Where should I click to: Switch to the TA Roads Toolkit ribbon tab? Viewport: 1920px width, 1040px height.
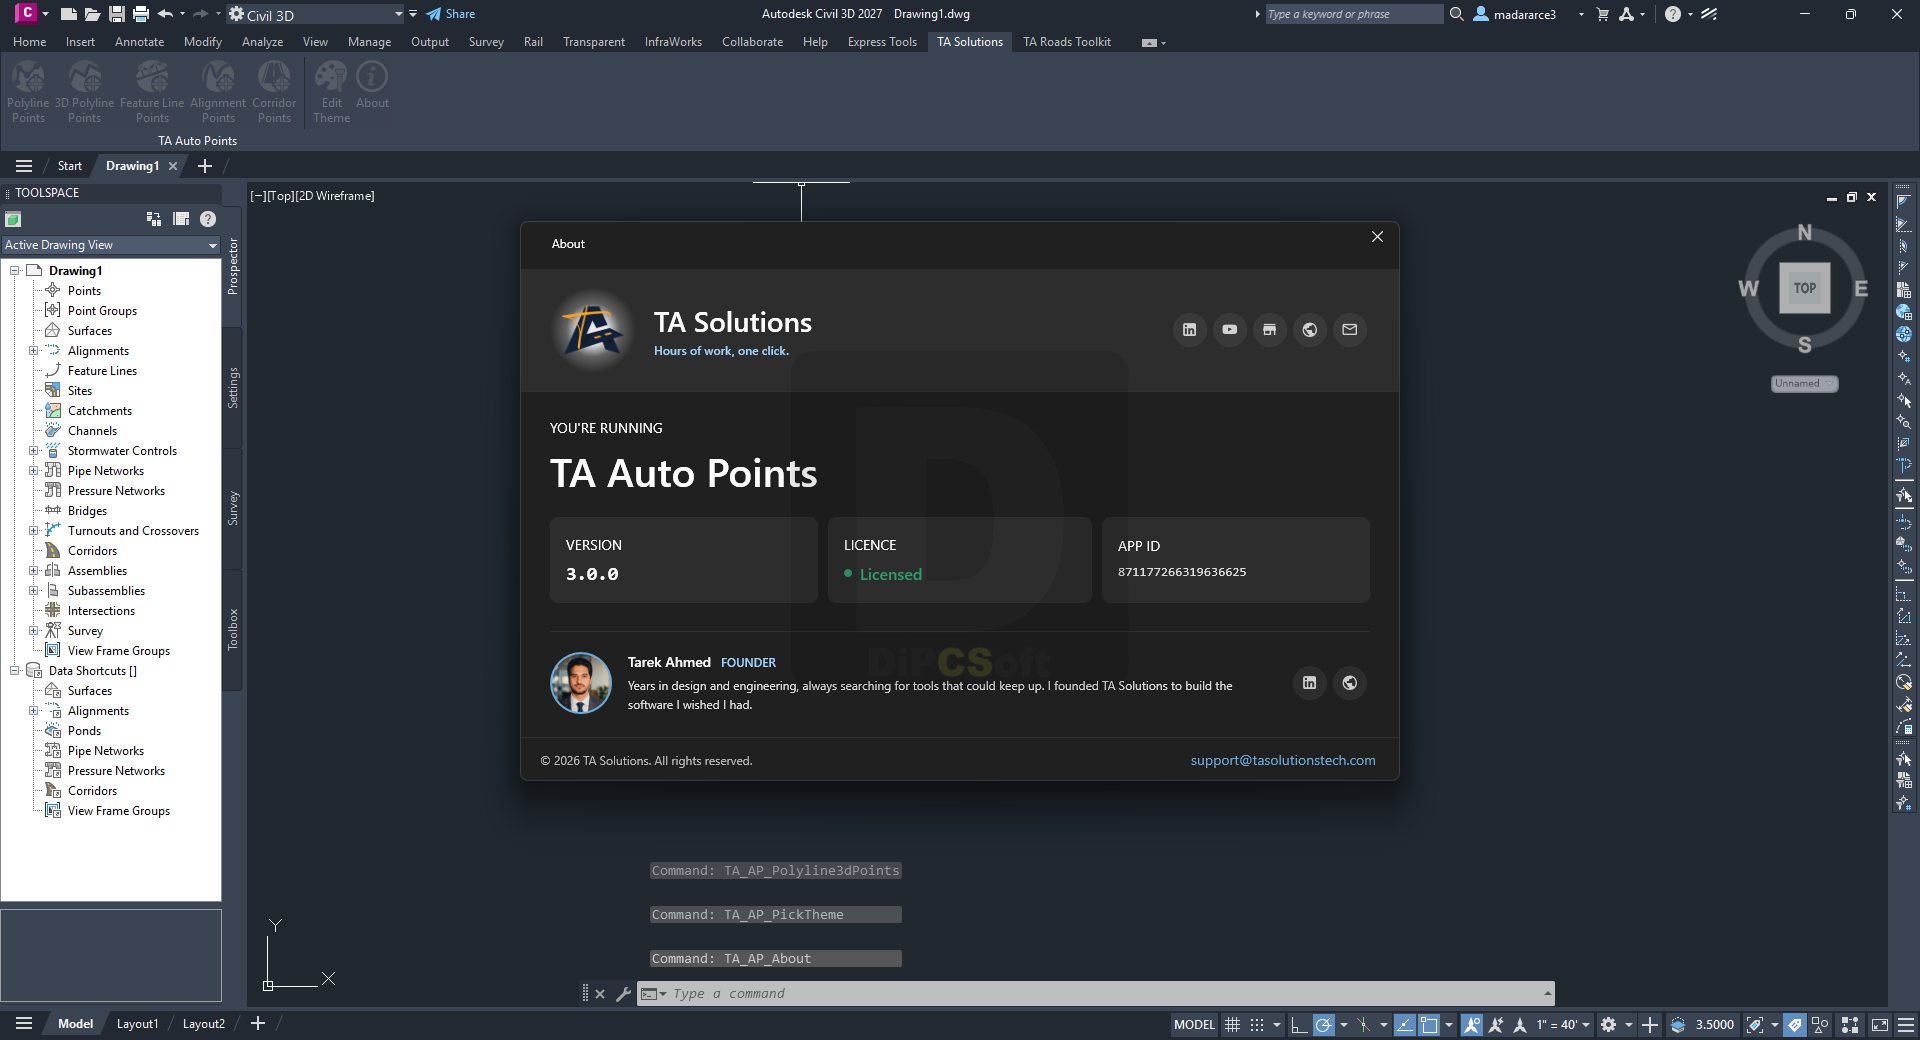(x=1066, y=42)
